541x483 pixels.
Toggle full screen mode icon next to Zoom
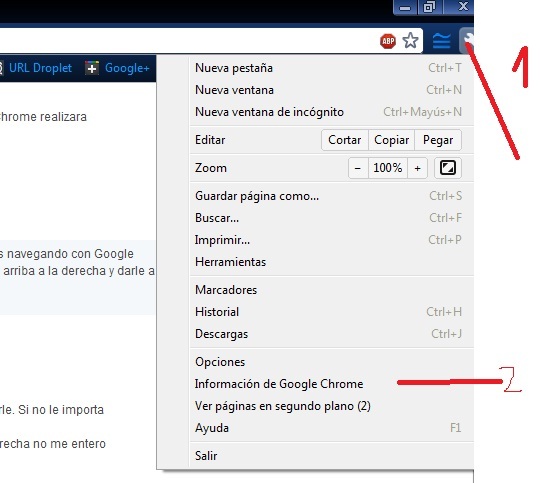(x=447, y=168)
